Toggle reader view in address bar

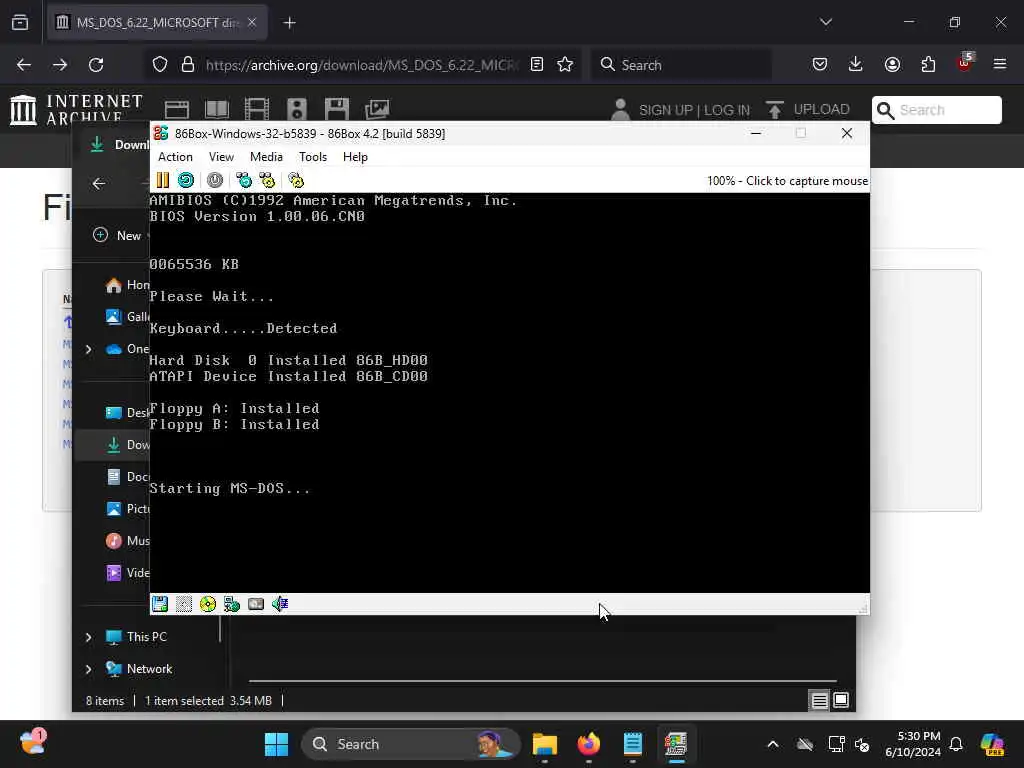coord(537,65)
